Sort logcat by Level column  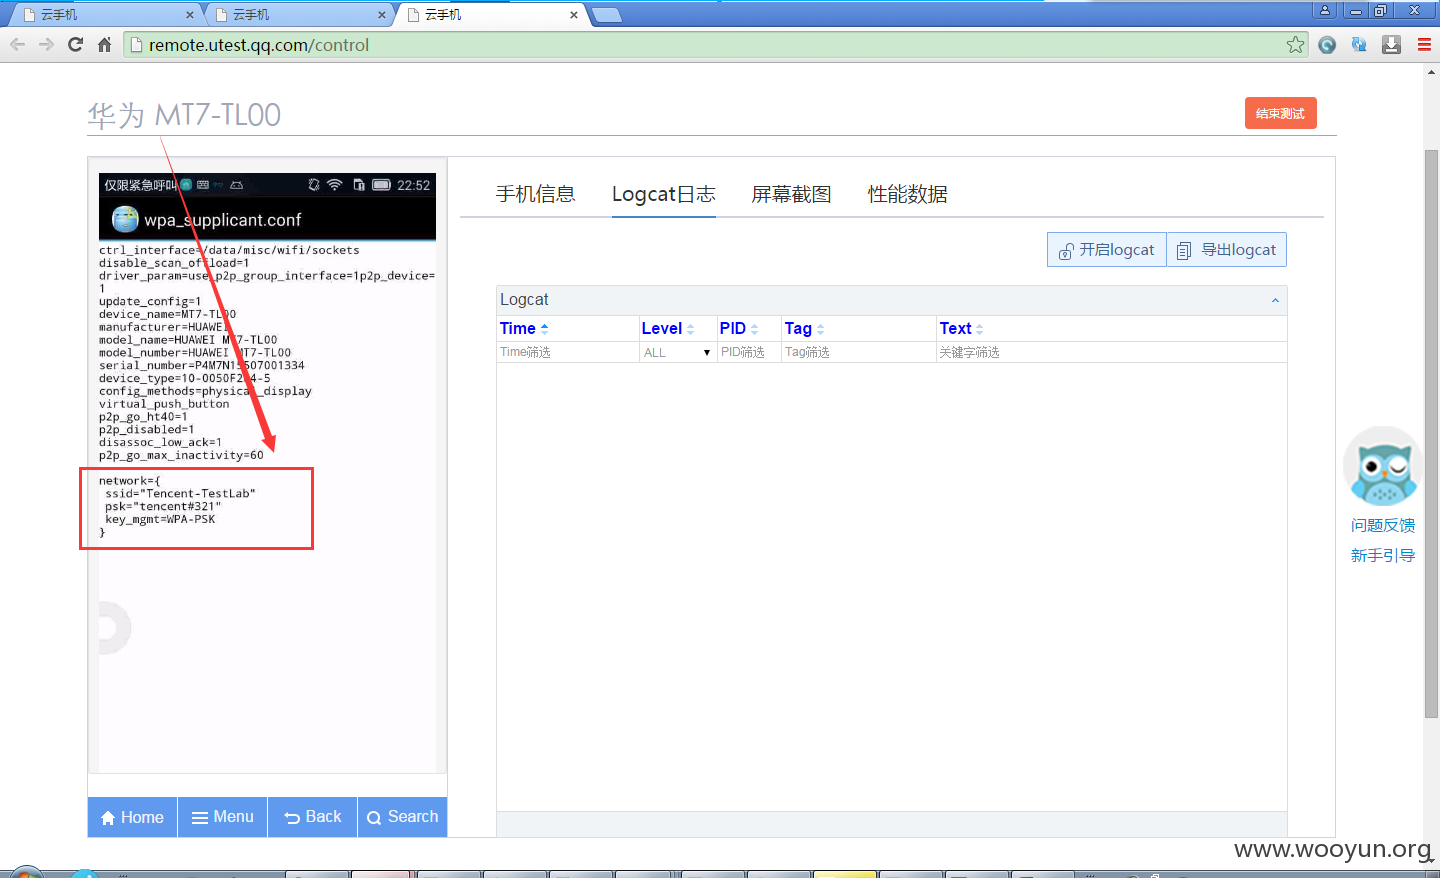[x=668, y=328]
